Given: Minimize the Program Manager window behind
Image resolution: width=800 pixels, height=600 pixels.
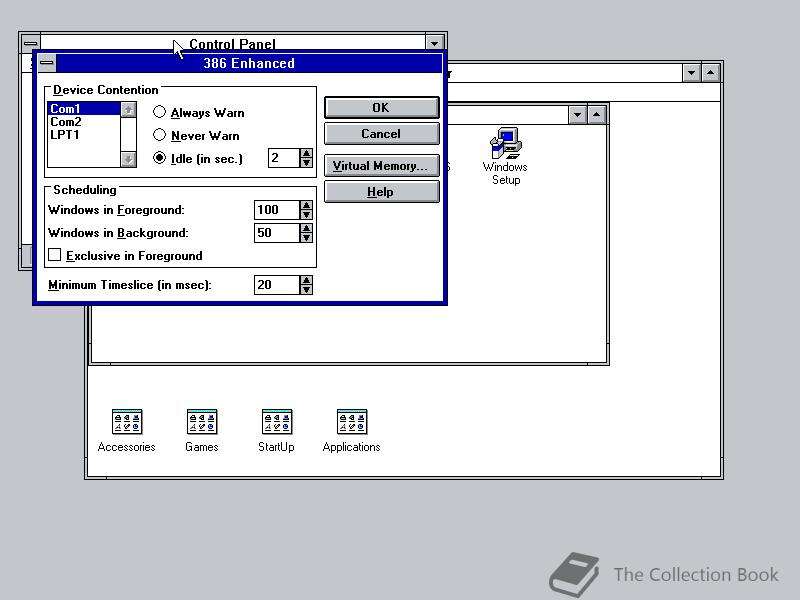Looking at the screenshot, I should (x=691, y=73).
